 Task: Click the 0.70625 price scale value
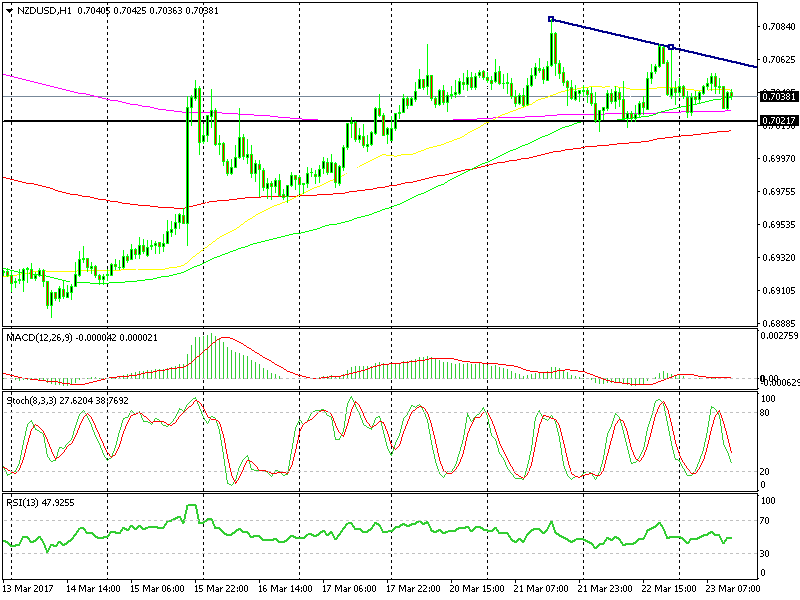click(x=778, y=60)
